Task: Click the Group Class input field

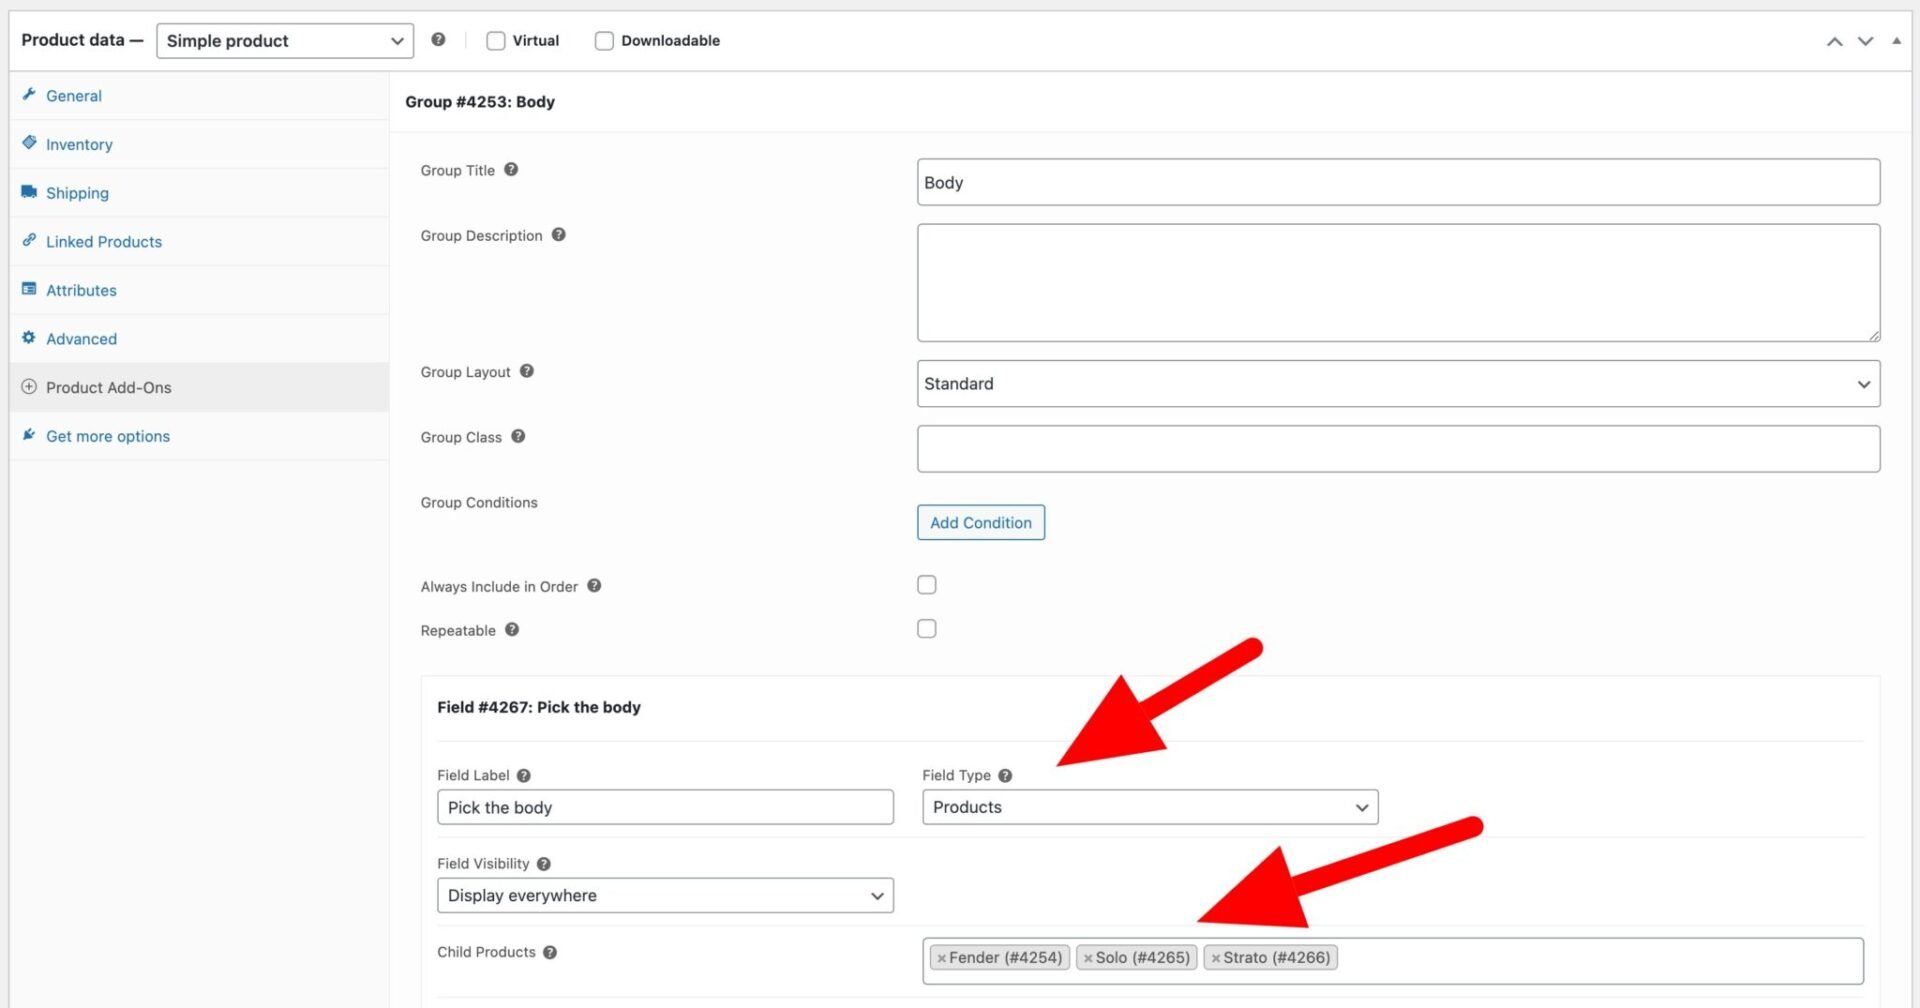Action: click(x=1398, y=449)
